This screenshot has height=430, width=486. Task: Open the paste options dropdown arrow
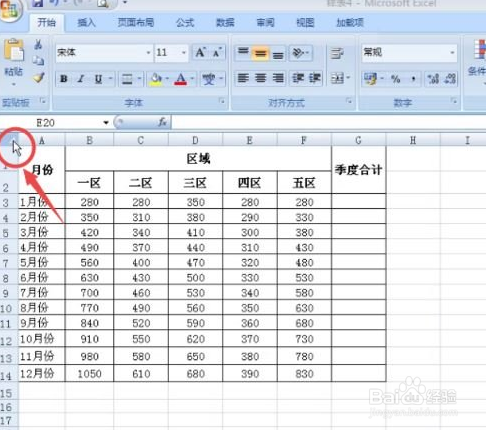14,84
